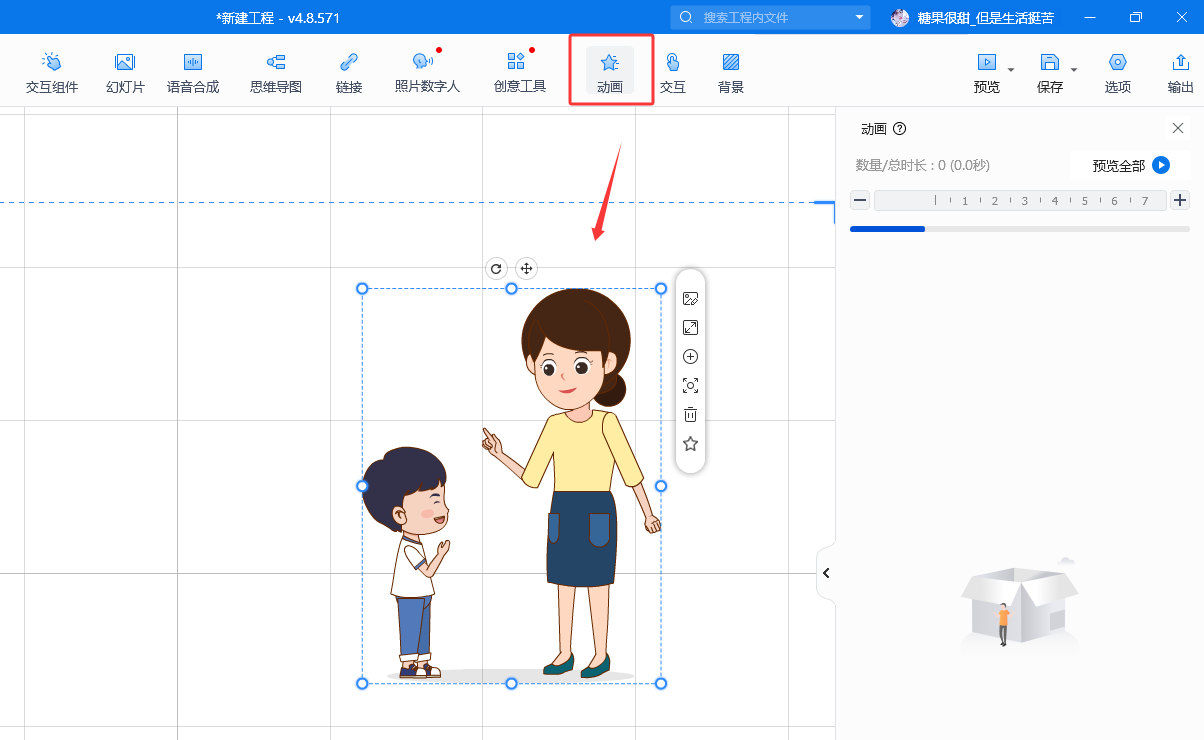Open 照片数字人 photo digital human
1204x740 pixels.
point(426,73)
